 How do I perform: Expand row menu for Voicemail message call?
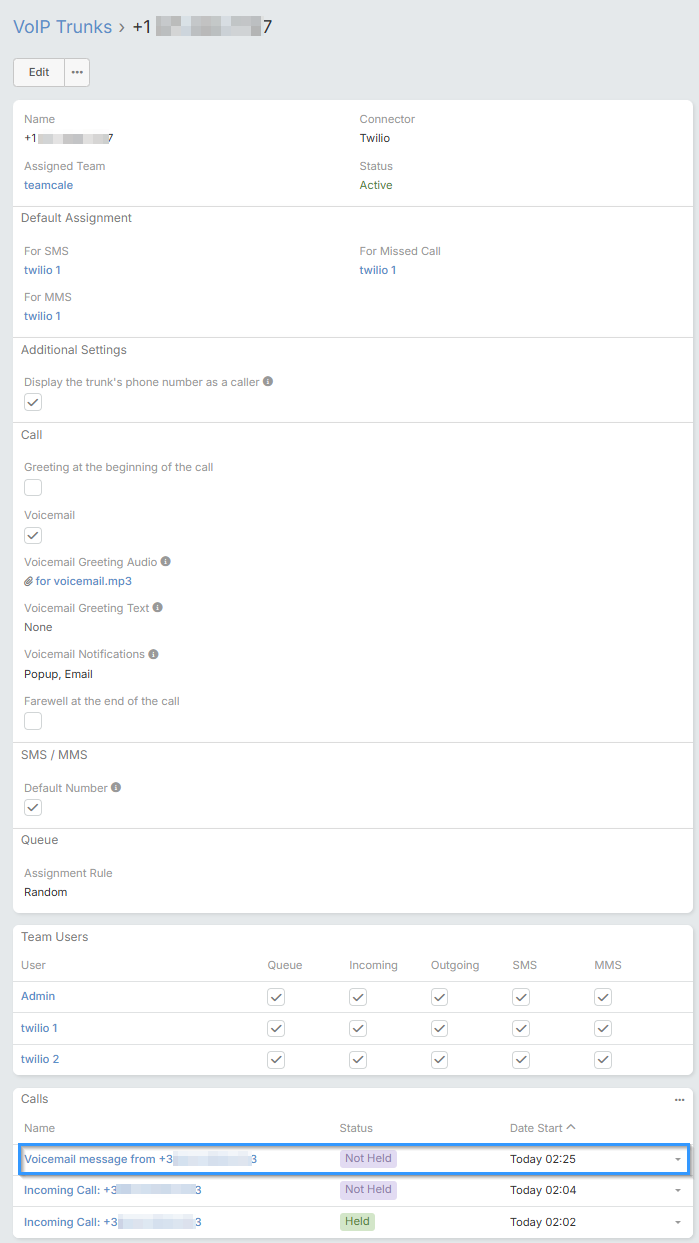[x=677, y=1160]
